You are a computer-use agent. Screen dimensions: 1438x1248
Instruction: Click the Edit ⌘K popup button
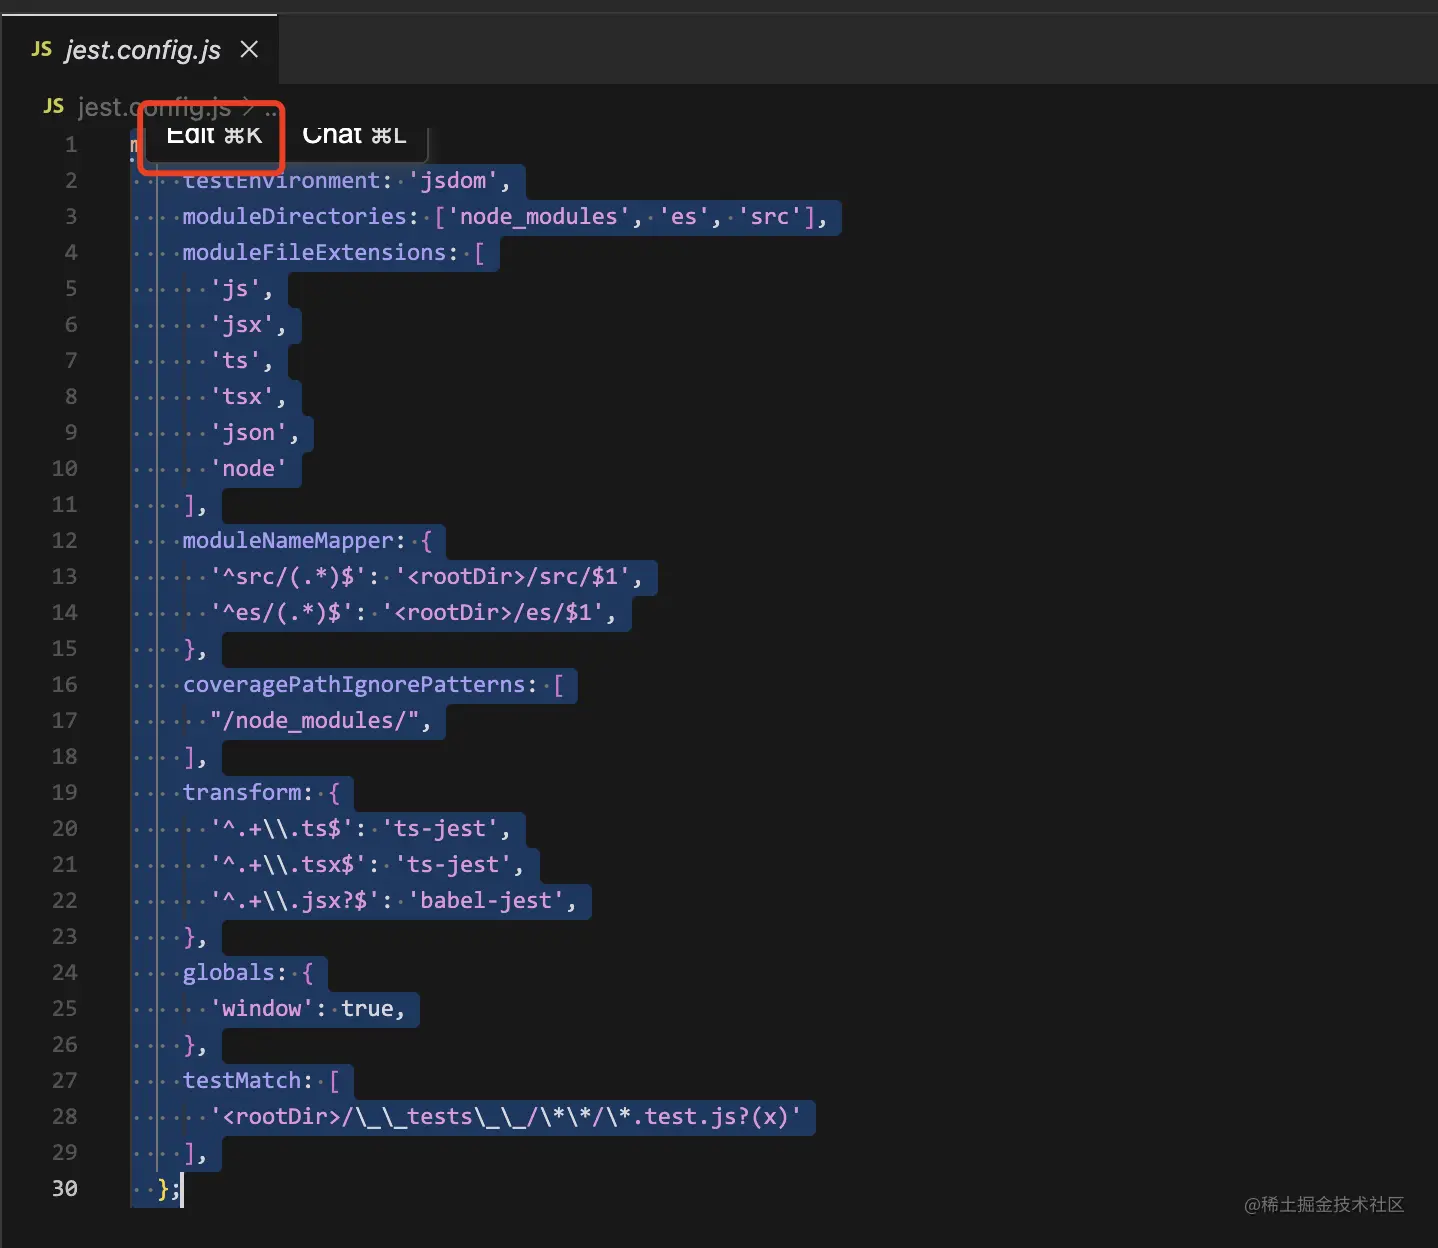[214, 135]
